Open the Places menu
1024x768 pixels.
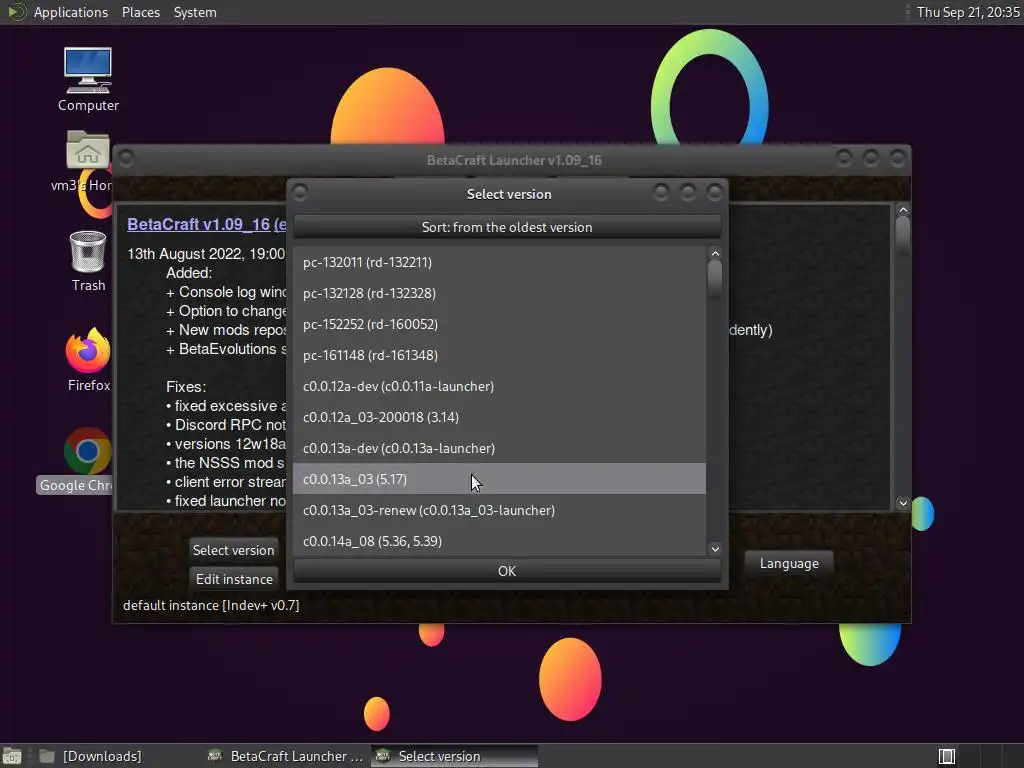pos(140,12)
